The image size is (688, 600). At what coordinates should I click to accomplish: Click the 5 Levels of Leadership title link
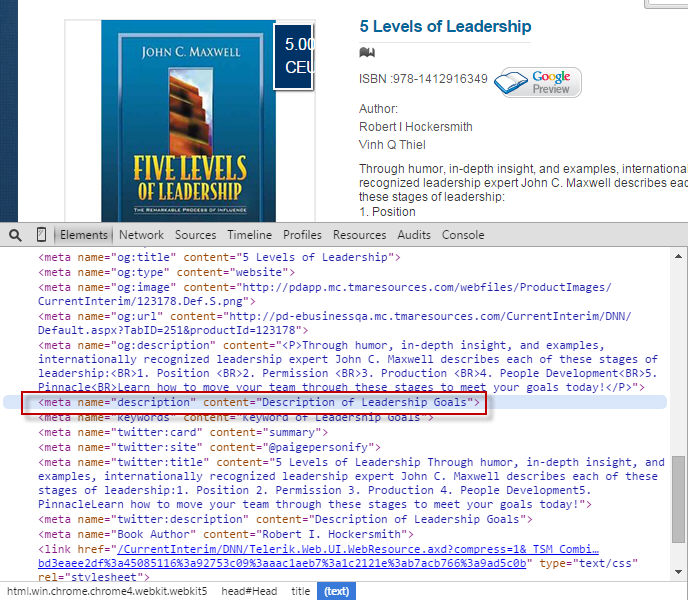pyautogui.click(x=445, y=26)
